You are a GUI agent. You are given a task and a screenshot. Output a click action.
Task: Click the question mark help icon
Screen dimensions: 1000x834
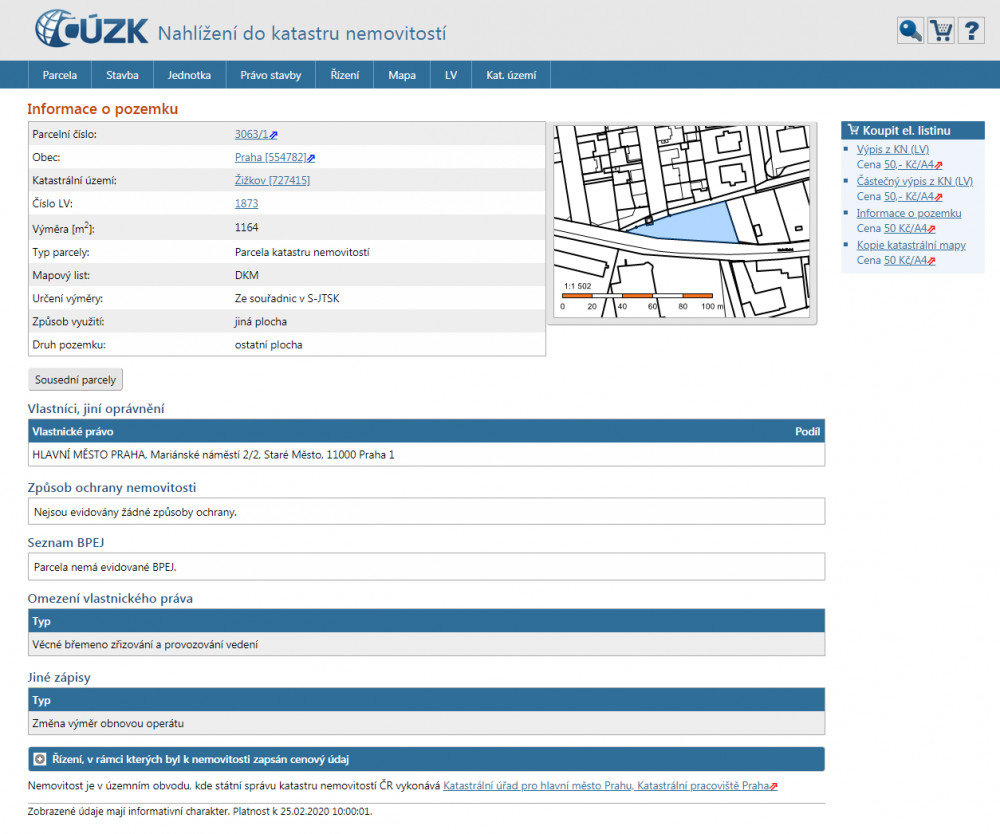(971, 31)
